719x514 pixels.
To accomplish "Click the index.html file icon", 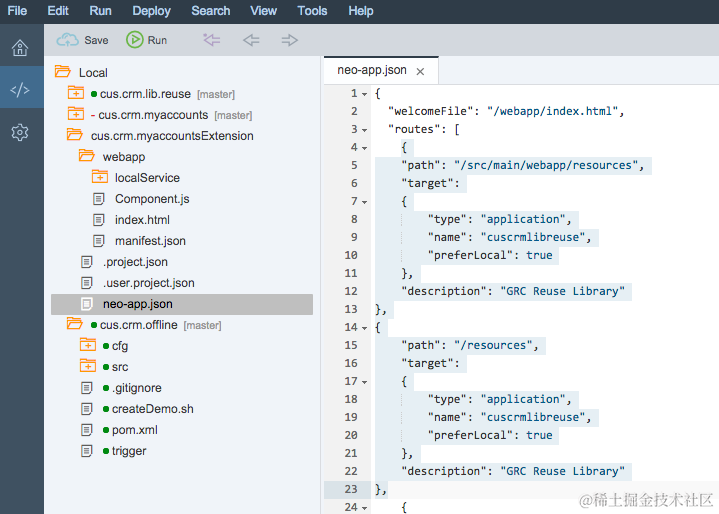I will pyautogui.click(x=99, y=220).
